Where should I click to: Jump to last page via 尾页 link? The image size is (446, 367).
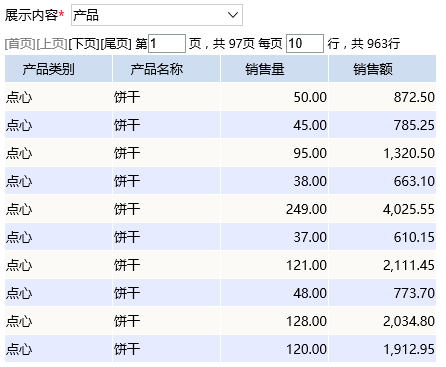[116, 44]
